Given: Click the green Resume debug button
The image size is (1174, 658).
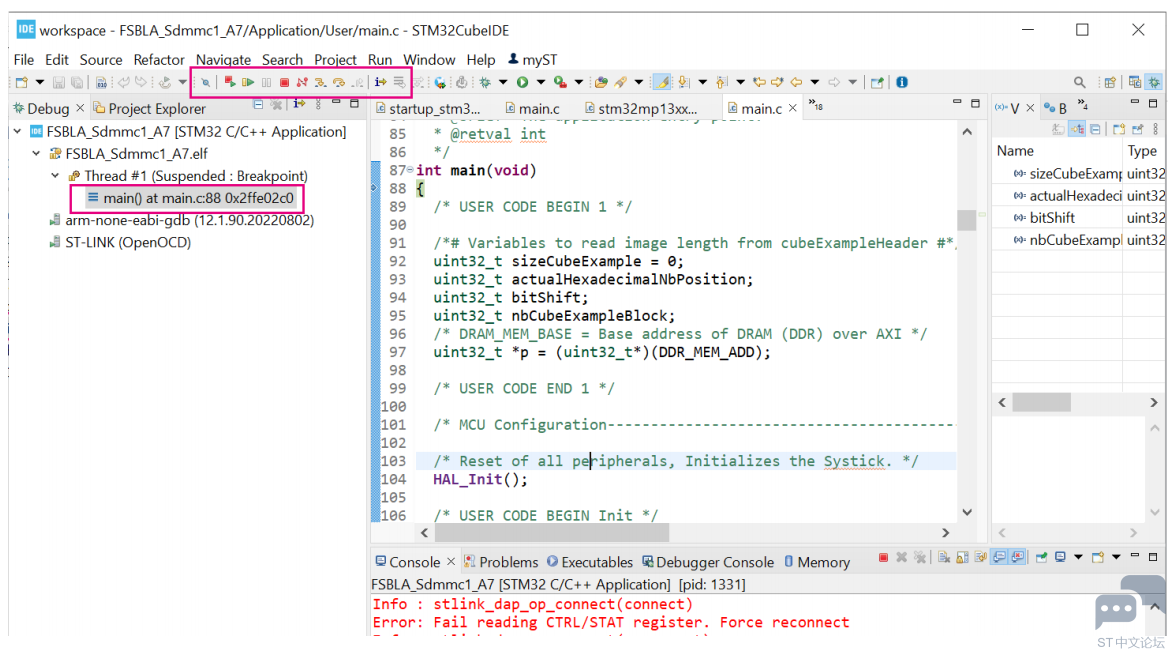Looking at the screenshot, I should click(x=248, y=82).
